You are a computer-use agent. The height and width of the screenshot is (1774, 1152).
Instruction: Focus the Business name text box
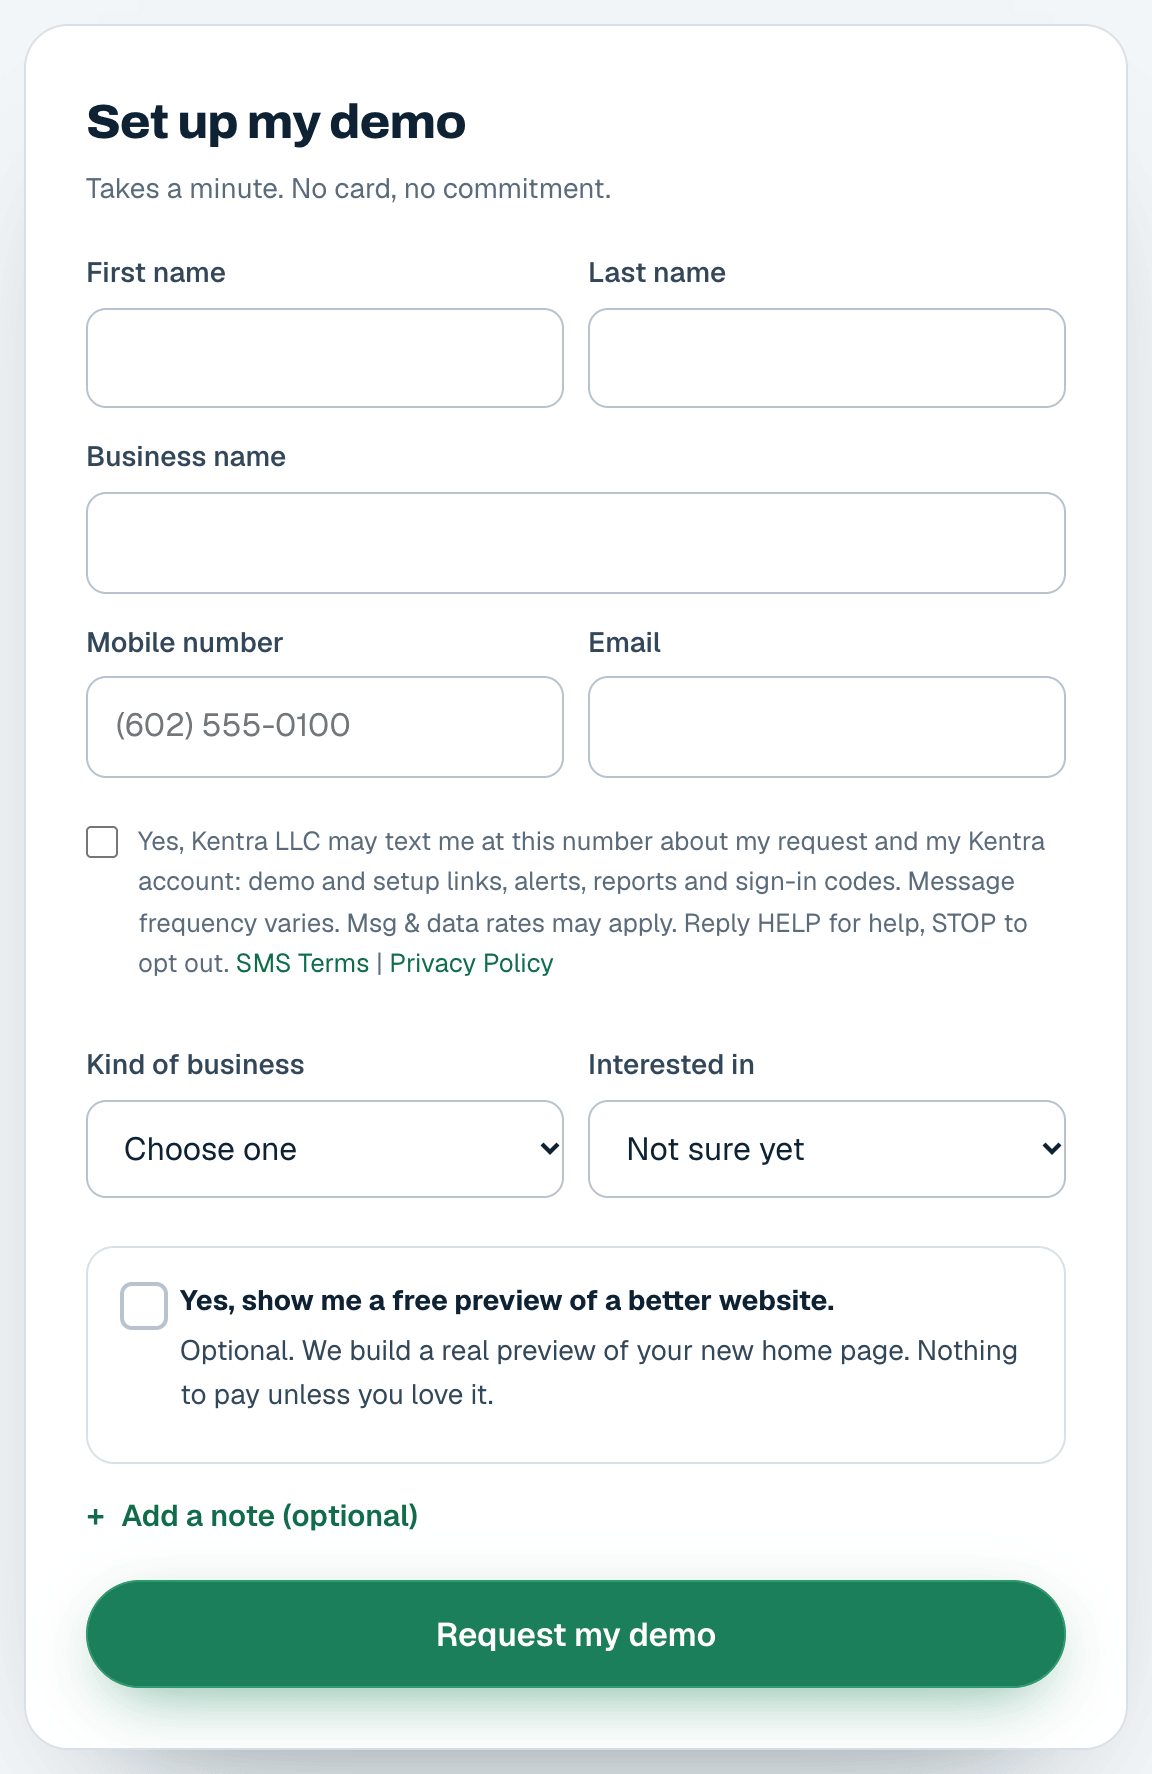pyautogui.click(x=576, y=543)
